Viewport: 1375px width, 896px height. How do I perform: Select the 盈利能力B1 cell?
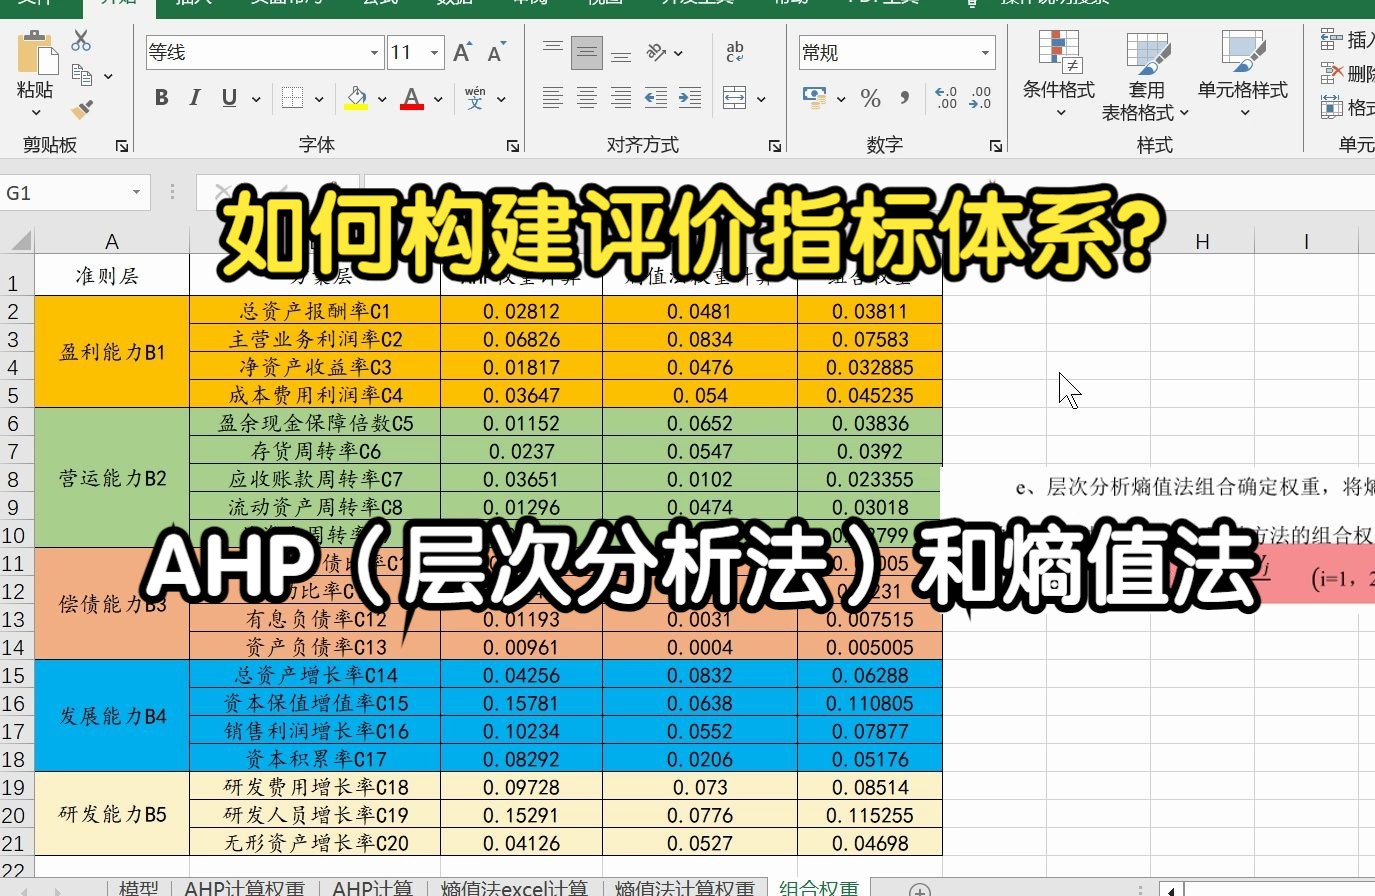click(x=112, y=352)
